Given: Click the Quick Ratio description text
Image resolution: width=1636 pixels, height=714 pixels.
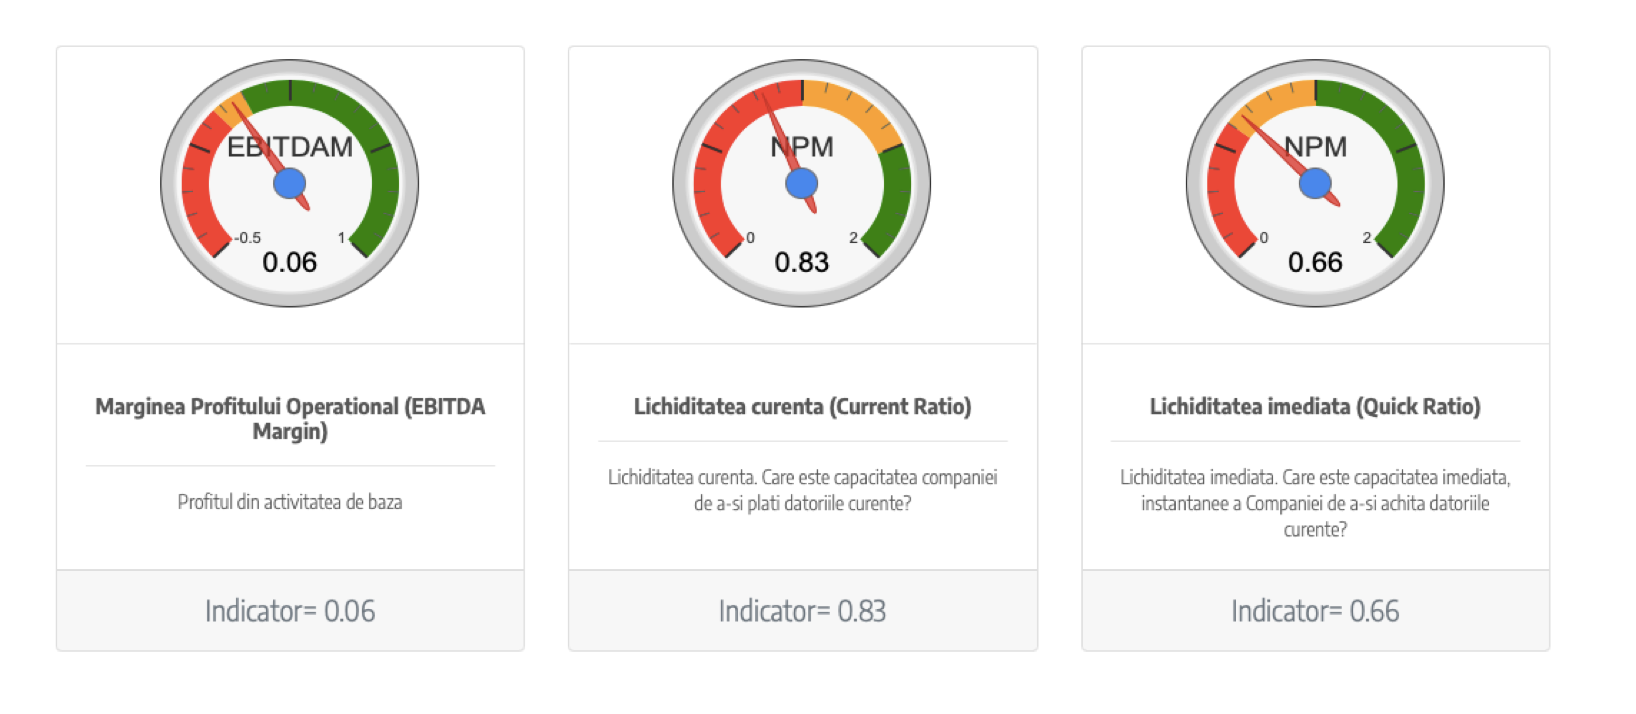Looking at the screenshot, I should [x=1315, y=503].
